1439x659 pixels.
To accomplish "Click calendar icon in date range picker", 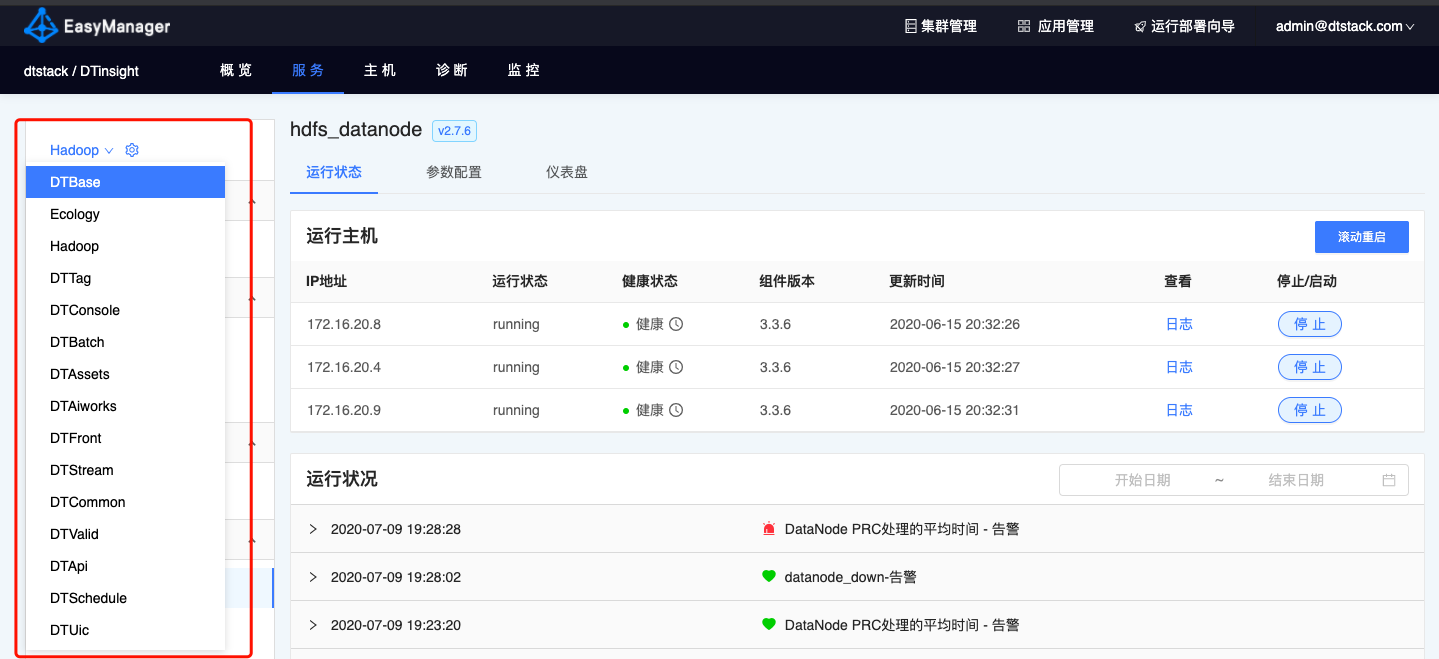I will [1388, 480].
